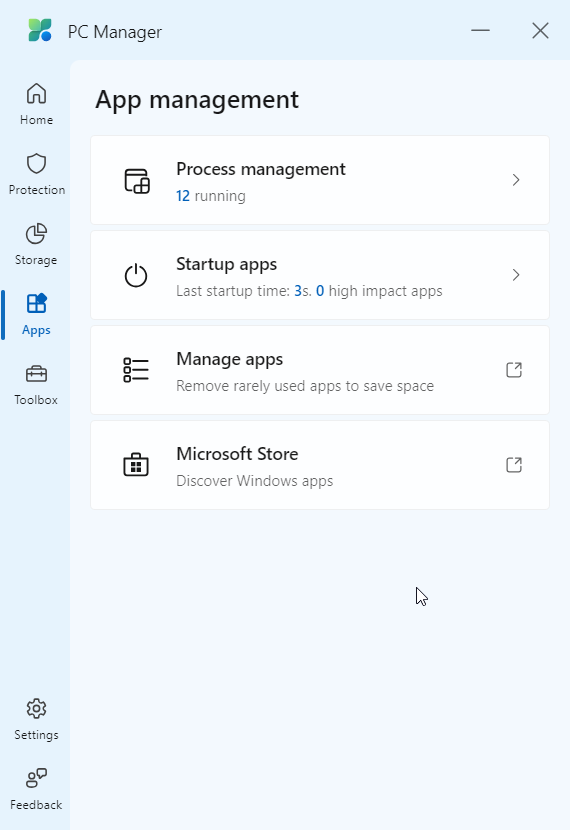The width and height of the screenshot is (570, 830).
Task: Minimize the PC Manager window
Action: click(x=481, y=31)
